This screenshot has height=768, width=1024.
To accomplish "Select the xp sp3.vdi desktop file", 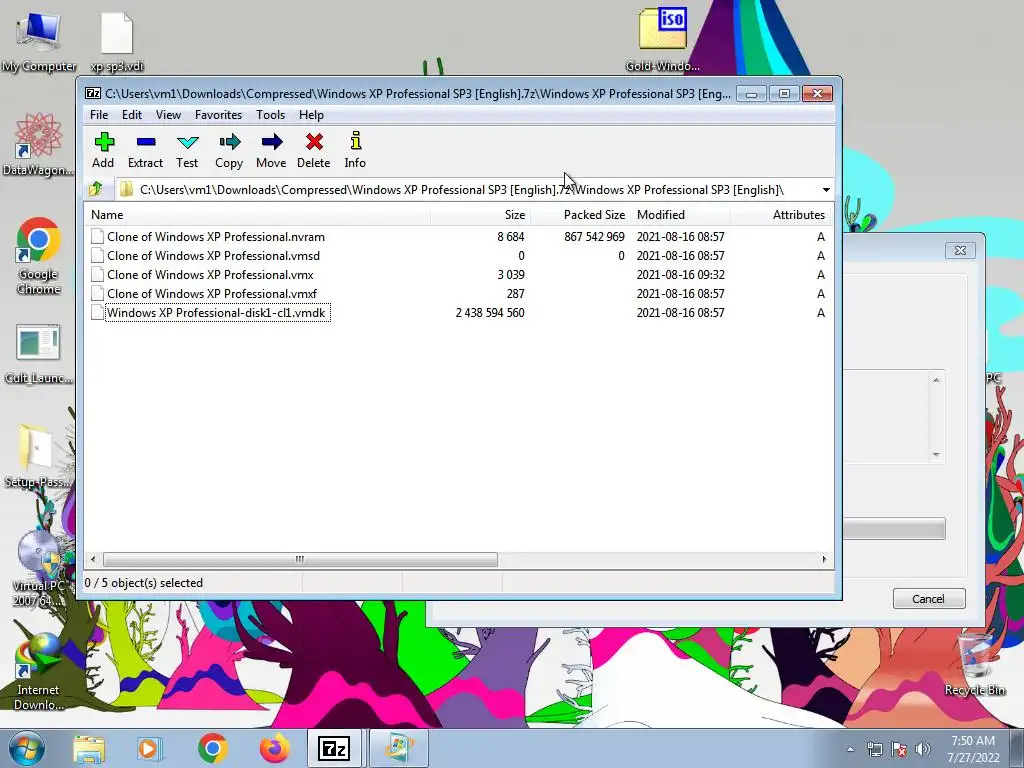I will click(117, 40).
